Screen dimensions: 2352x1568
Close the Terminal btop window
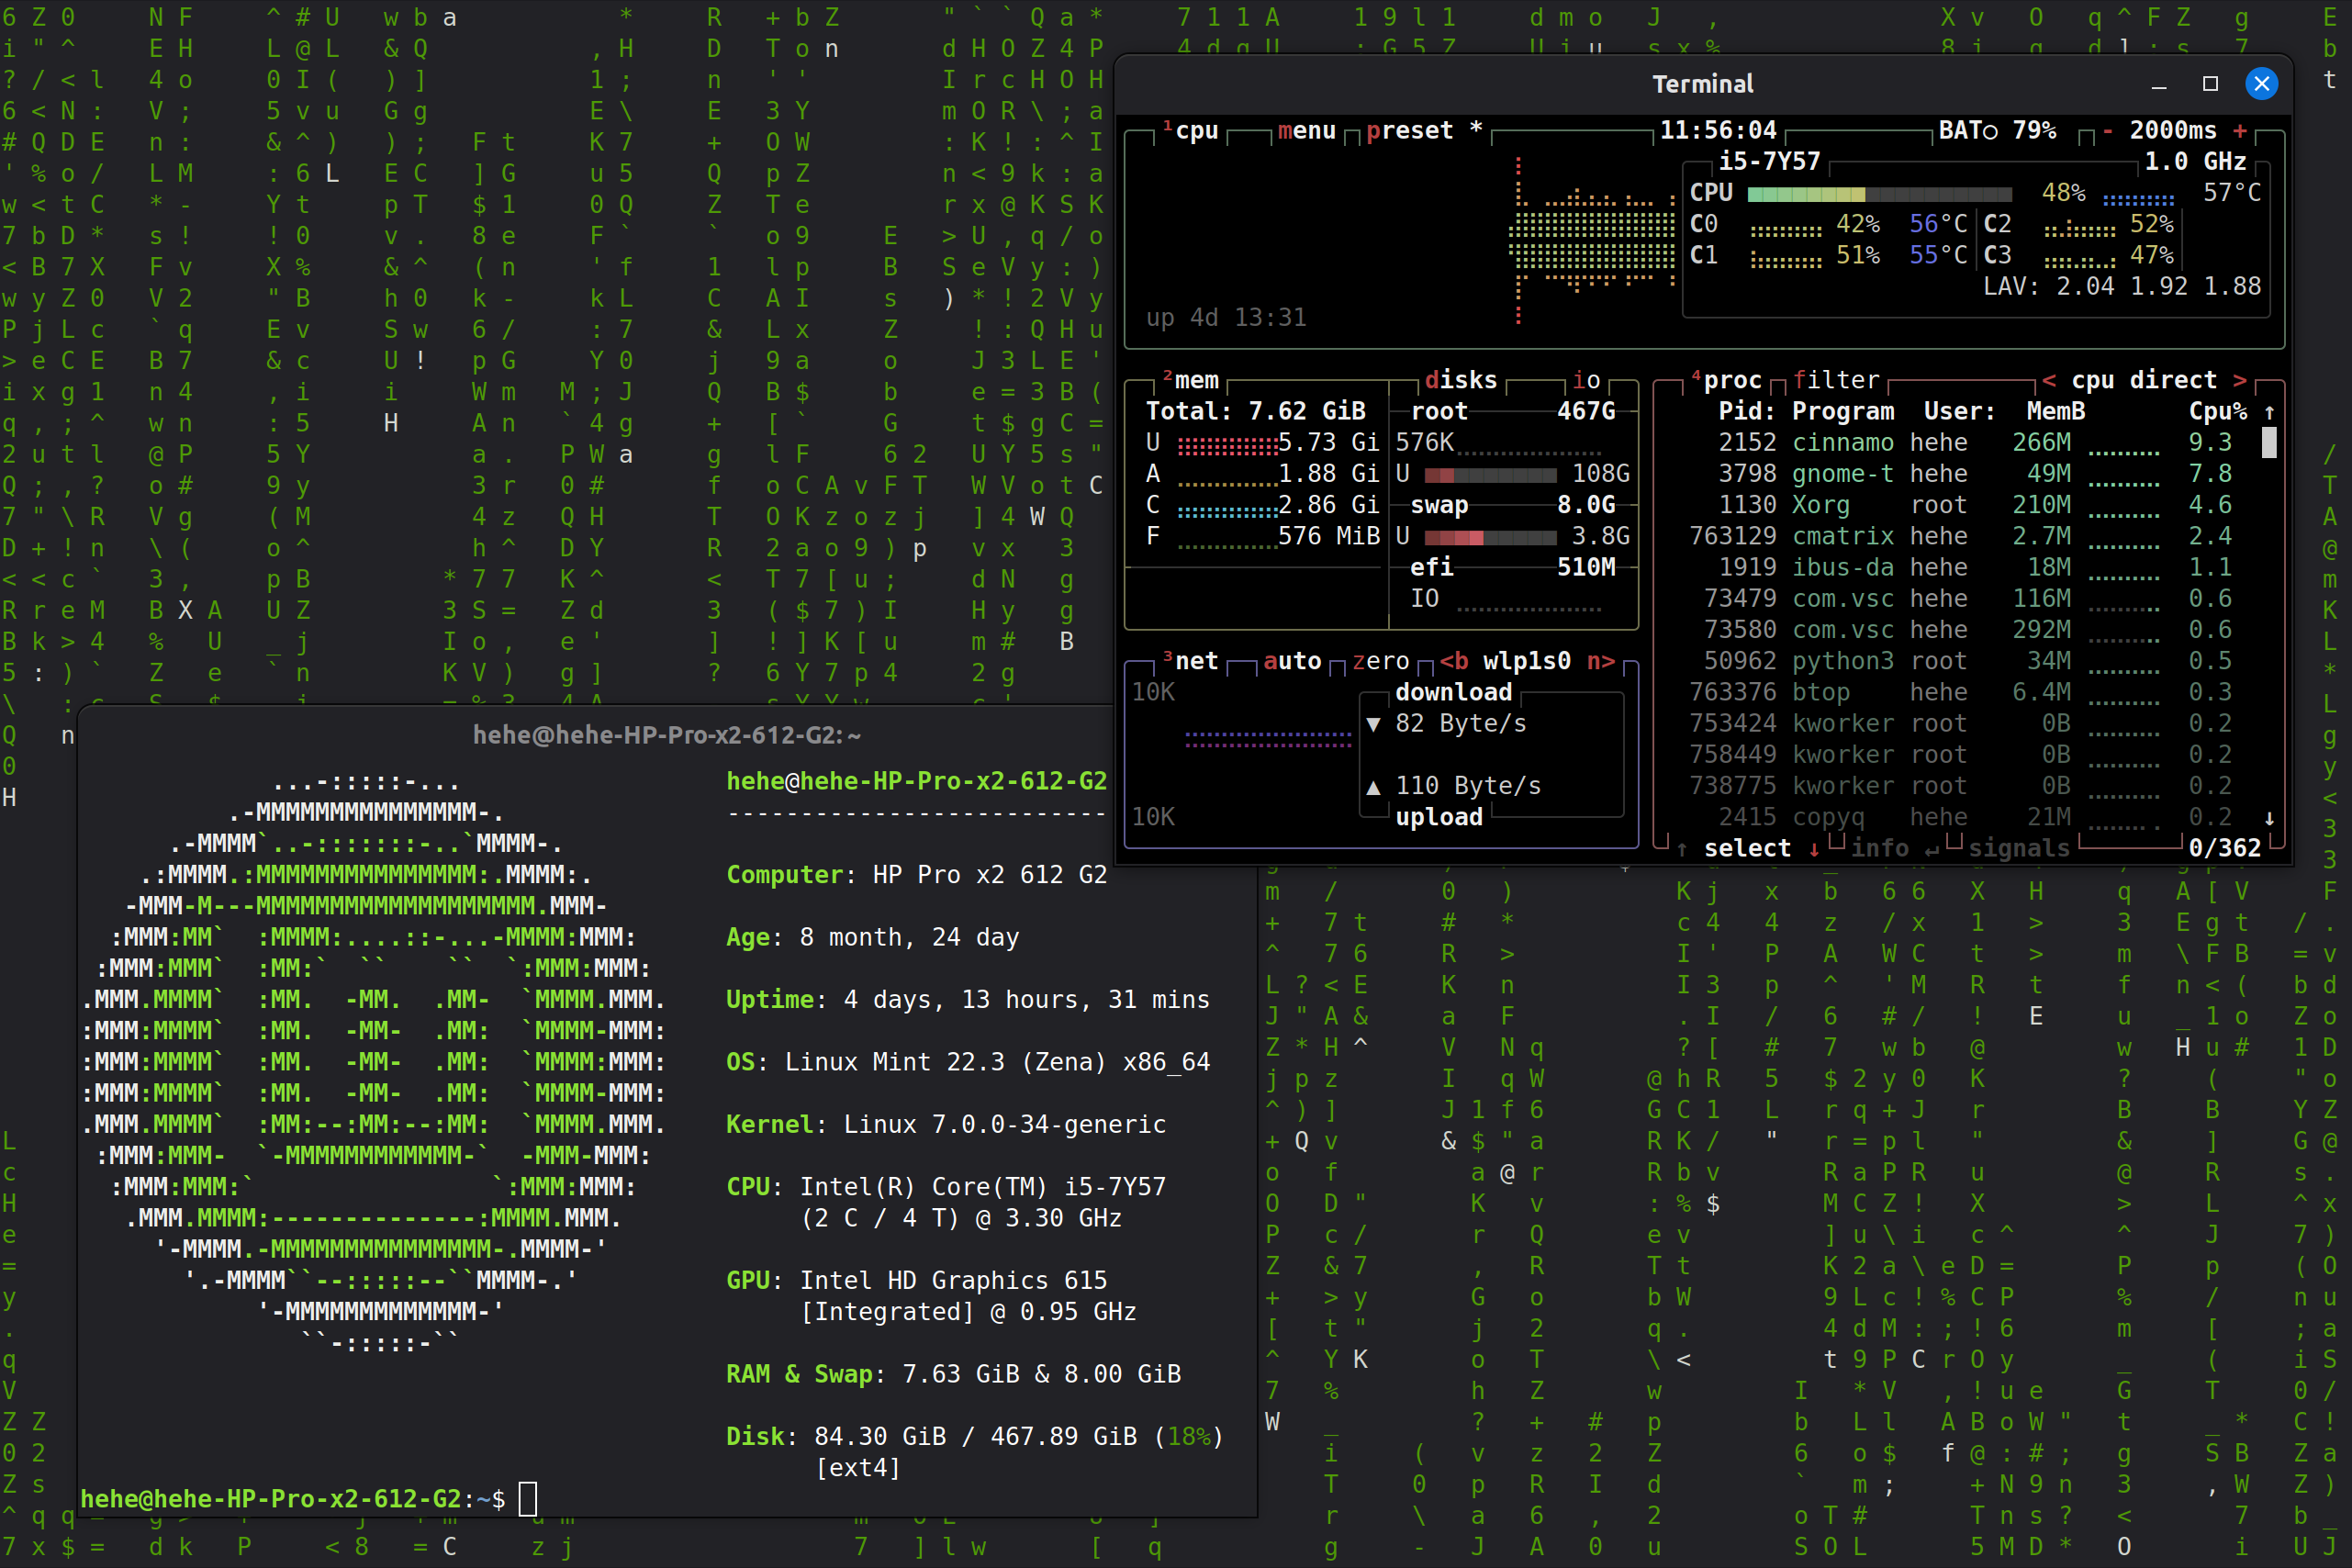click(2262, 83)
